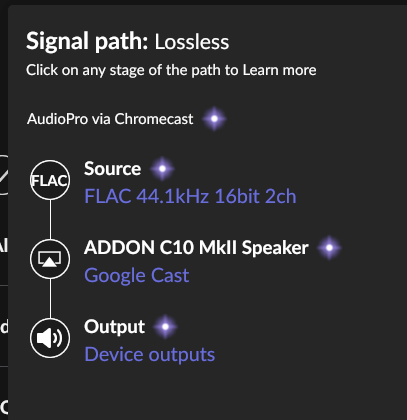Click the lossless star beside Source
Image resolution: width=407 pixels, height=420 pixels.
coord(162,169)
